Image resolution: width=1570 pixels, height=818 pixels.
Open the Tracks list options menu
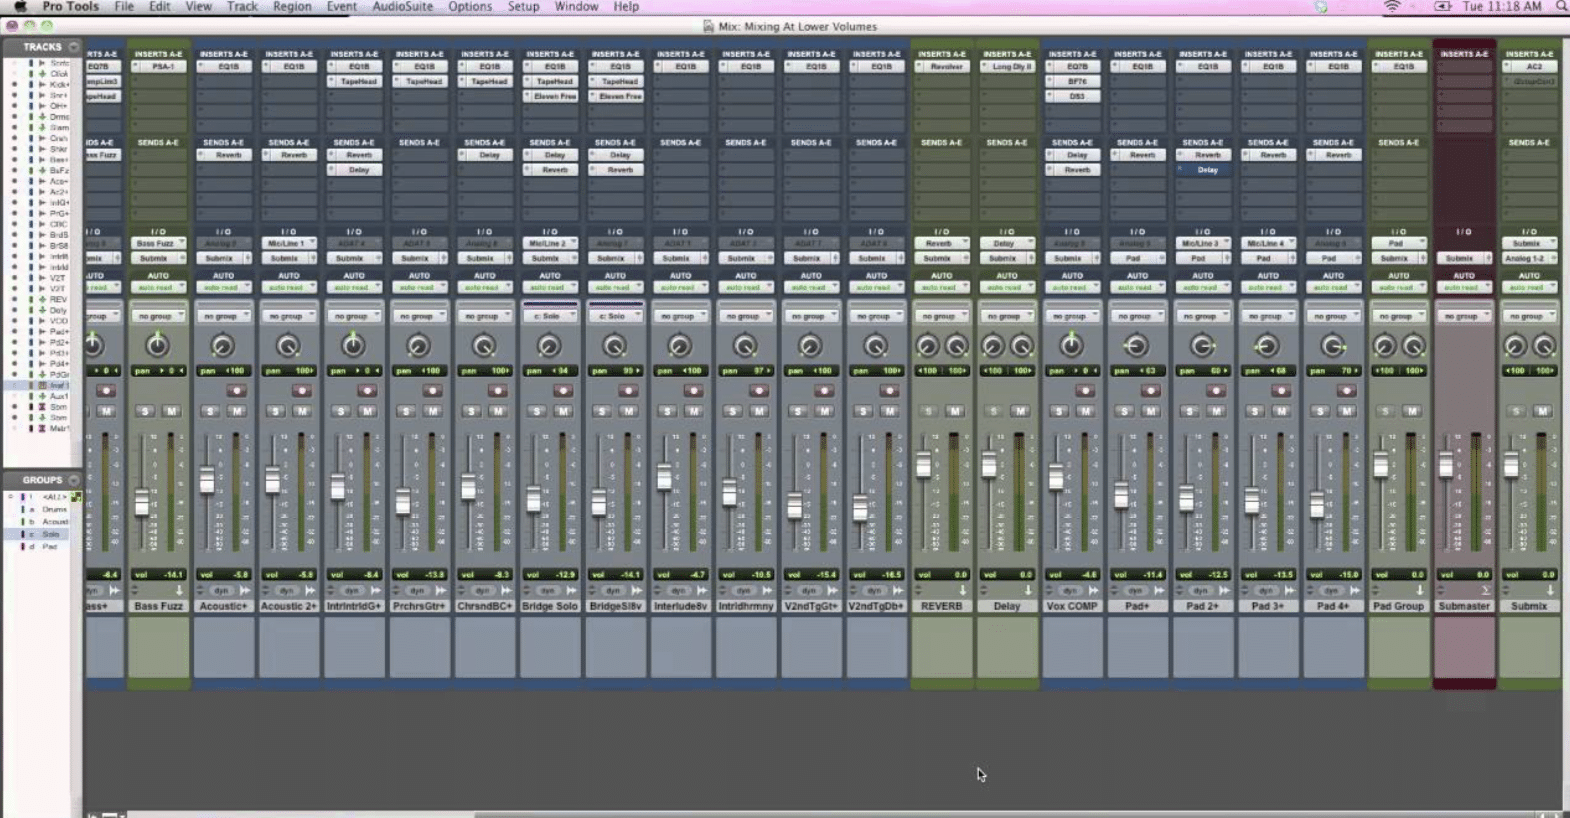(74, 47)
